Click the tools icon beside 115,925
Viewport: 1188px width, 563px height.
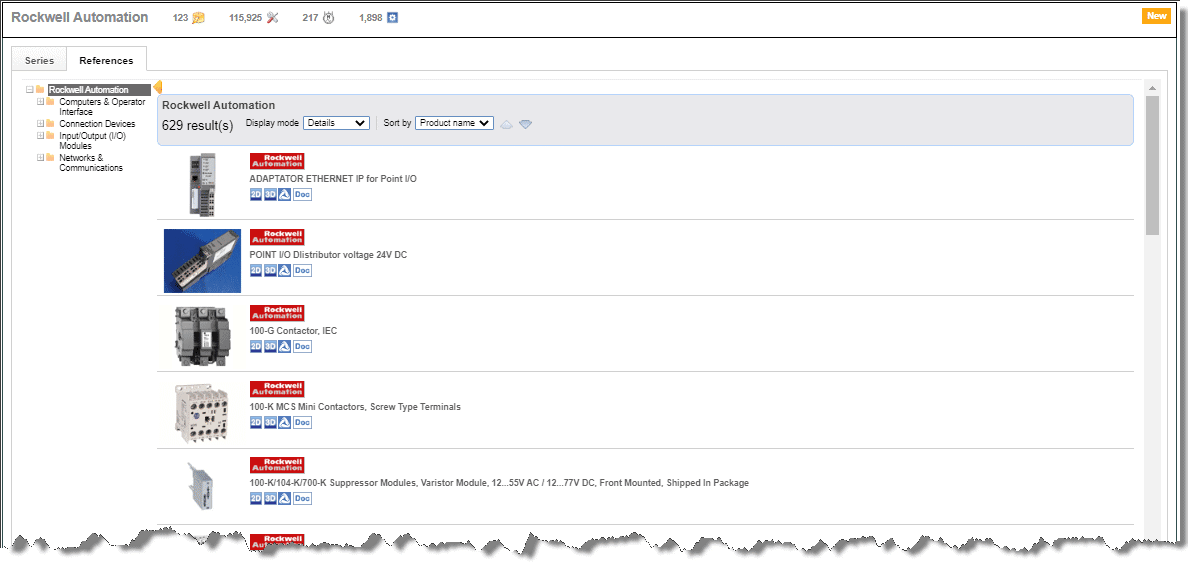(x=272, y=17)
